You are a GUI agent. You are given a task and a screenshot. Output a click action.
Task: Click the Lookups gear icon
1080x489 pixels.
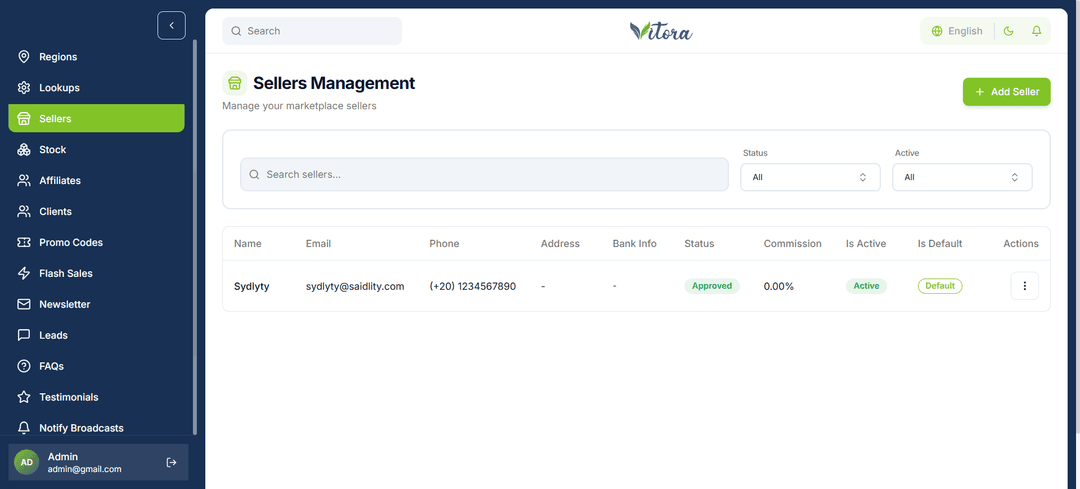(x=24, y=87)
